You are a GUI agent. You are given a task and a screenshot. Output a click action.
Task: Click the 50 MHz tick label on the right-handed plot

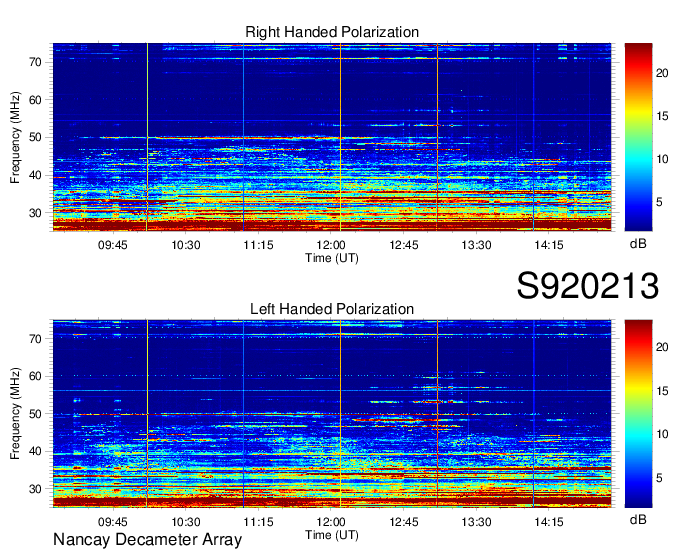click(36, 138)
